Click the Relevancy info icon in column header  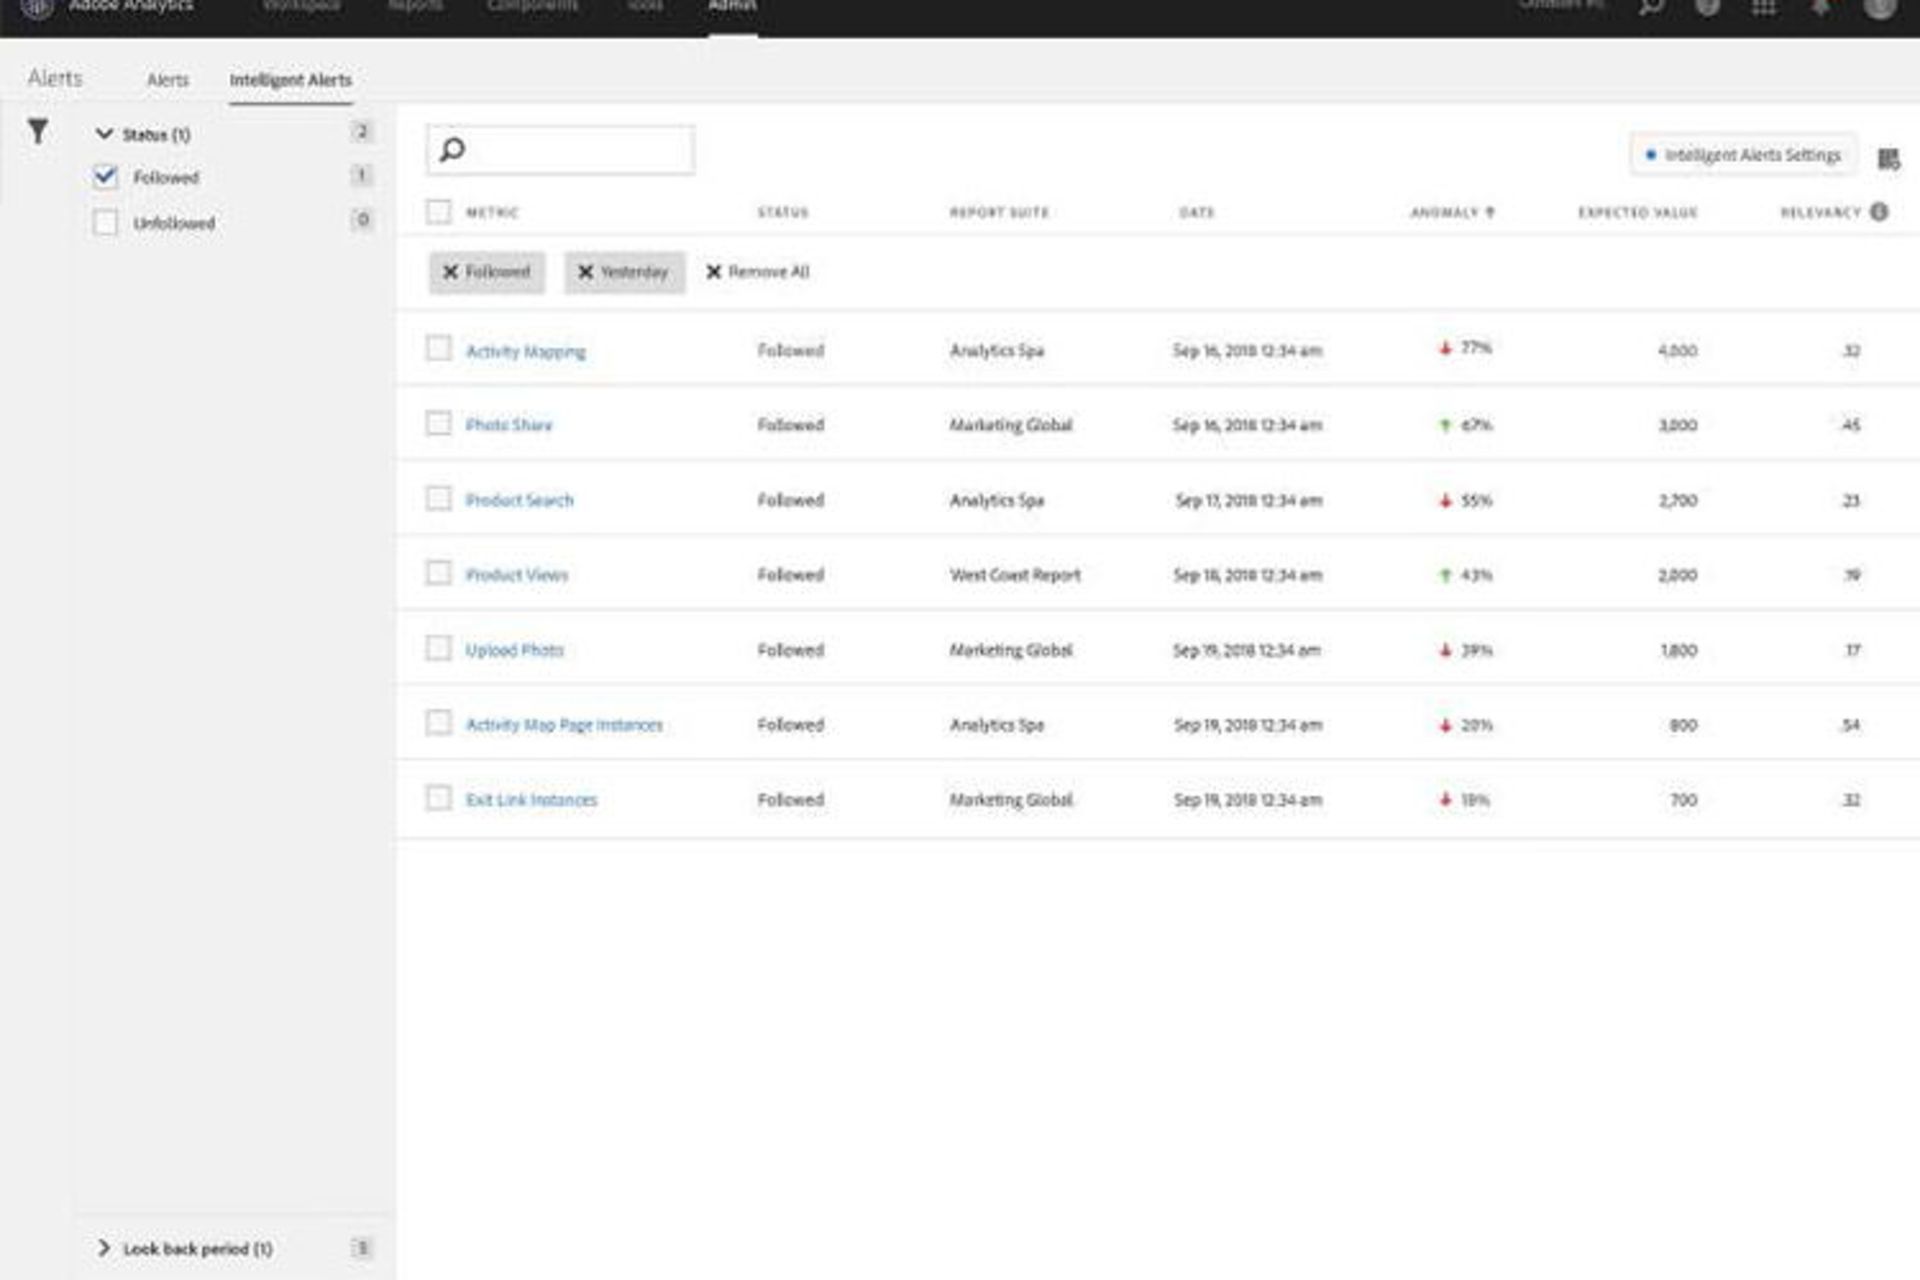click(1878, 211)
